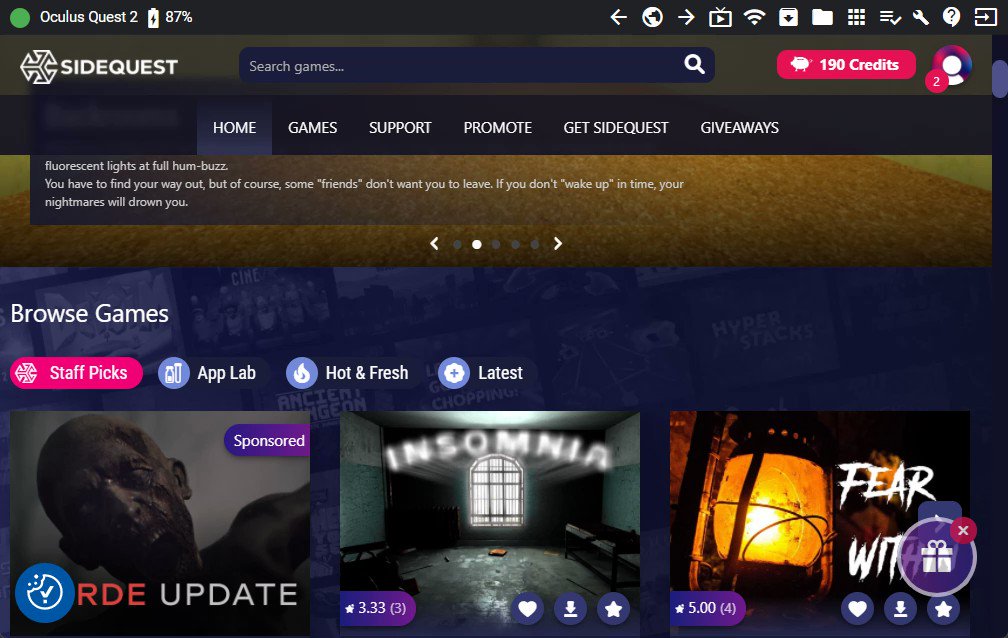Image resolution: width=1008 pixels, height=638 pixels.
Task: Select the fourth carousel dot
Action: click(516, 244)
